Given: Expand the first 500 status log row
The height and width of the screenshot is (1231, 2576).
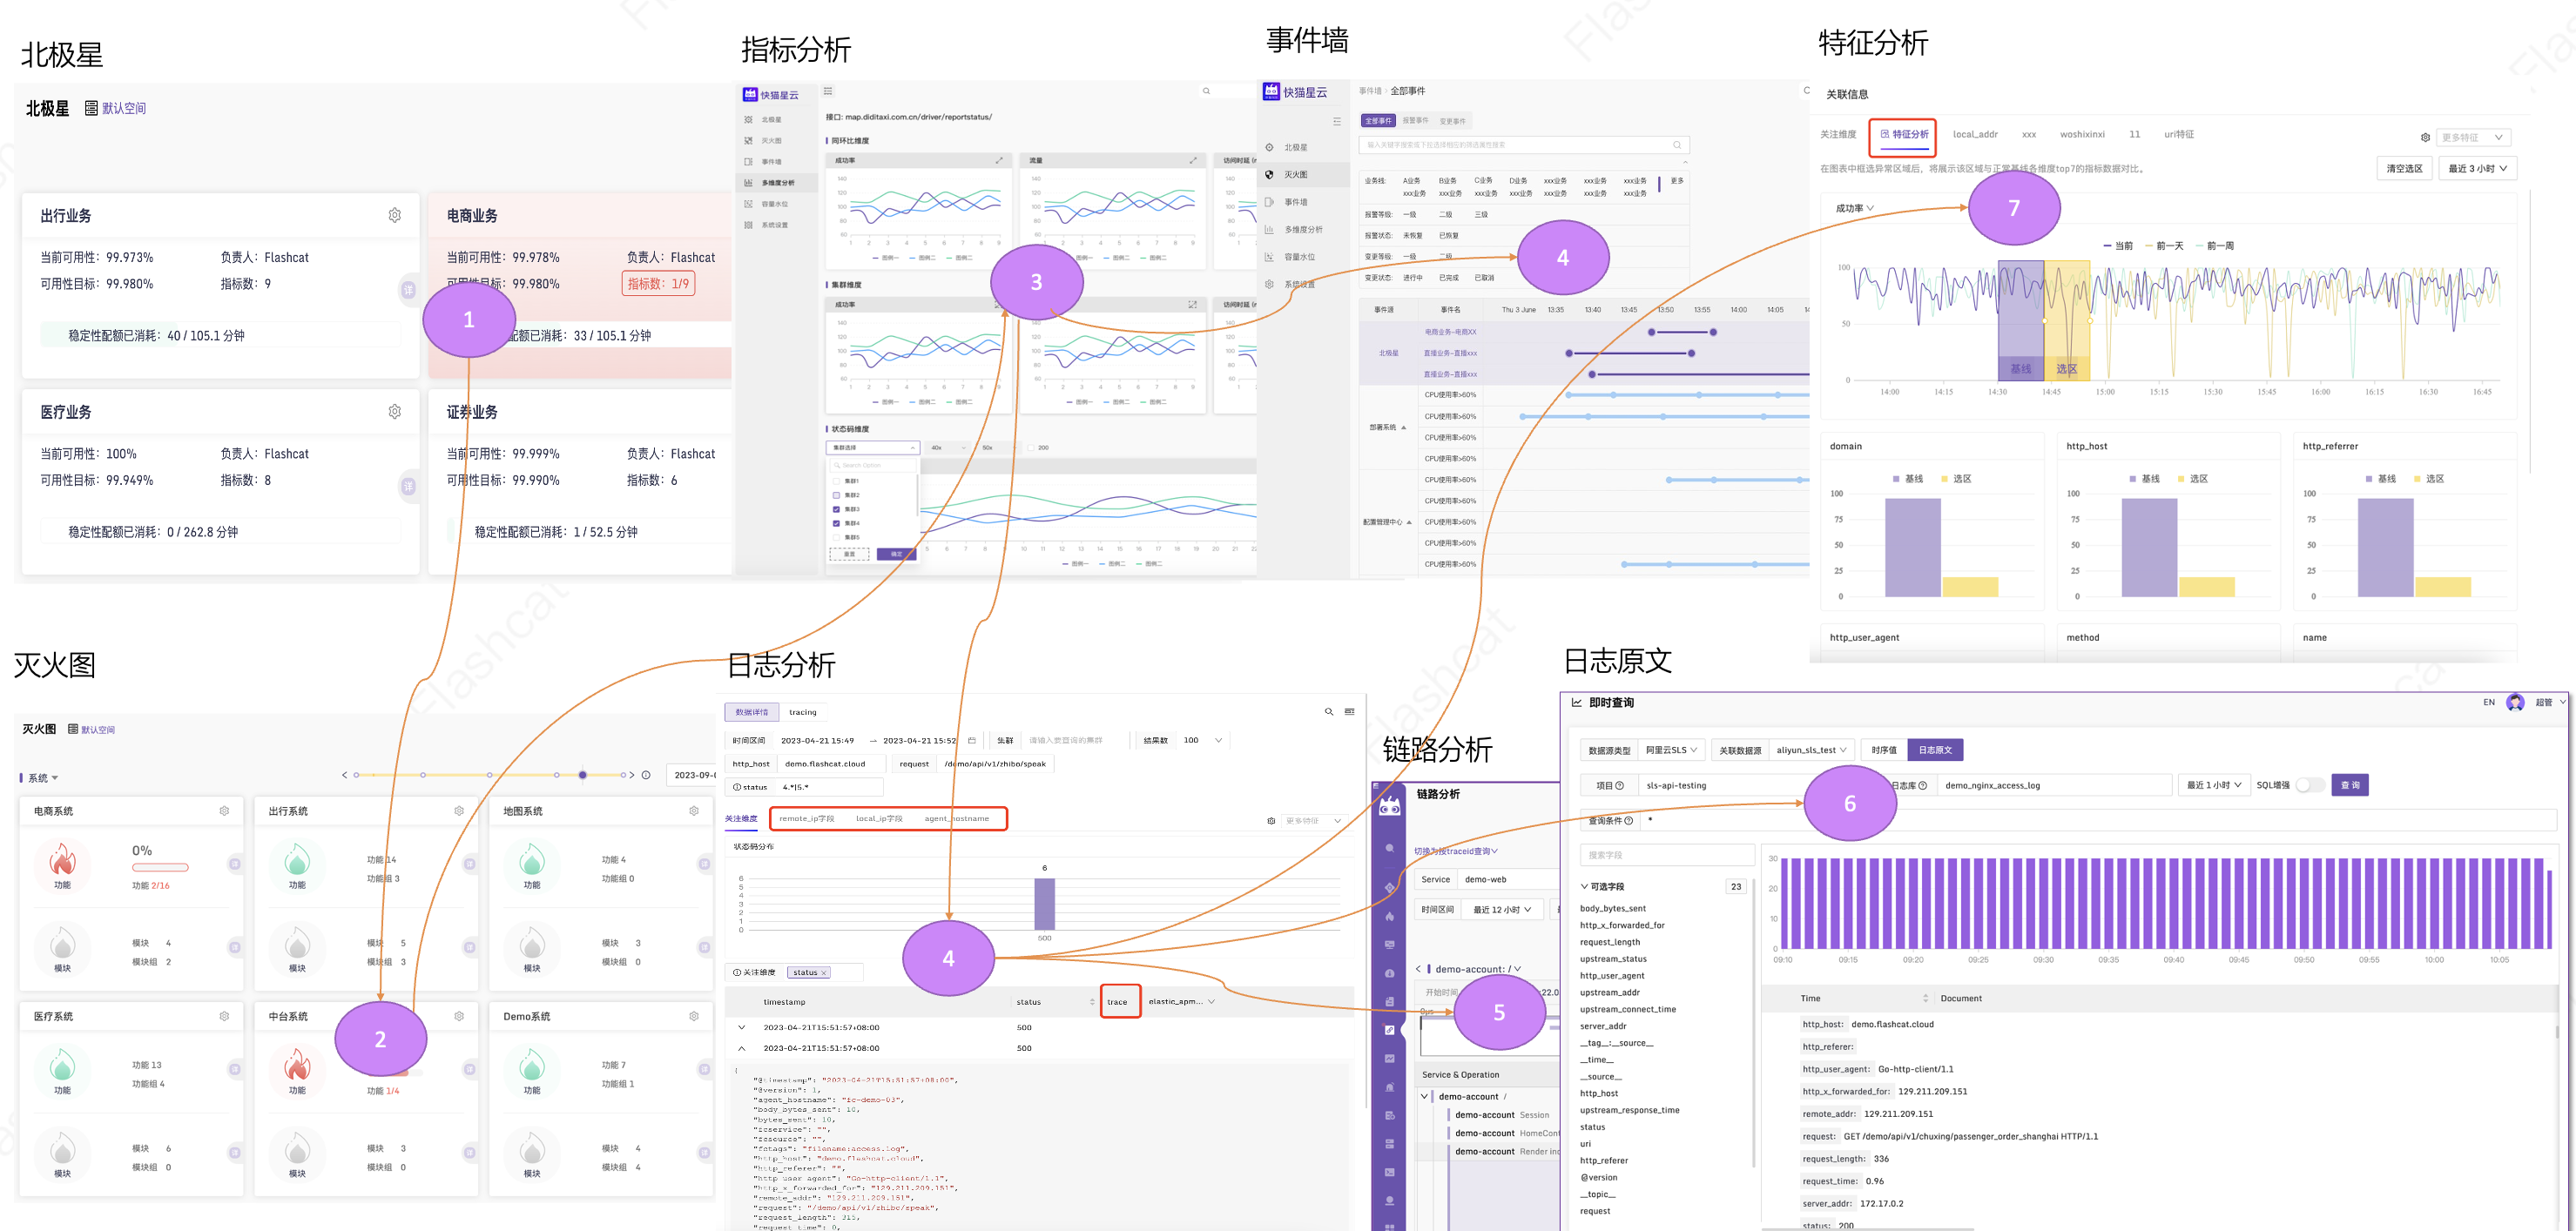Looking at the screenshot, I should 742,1027.
